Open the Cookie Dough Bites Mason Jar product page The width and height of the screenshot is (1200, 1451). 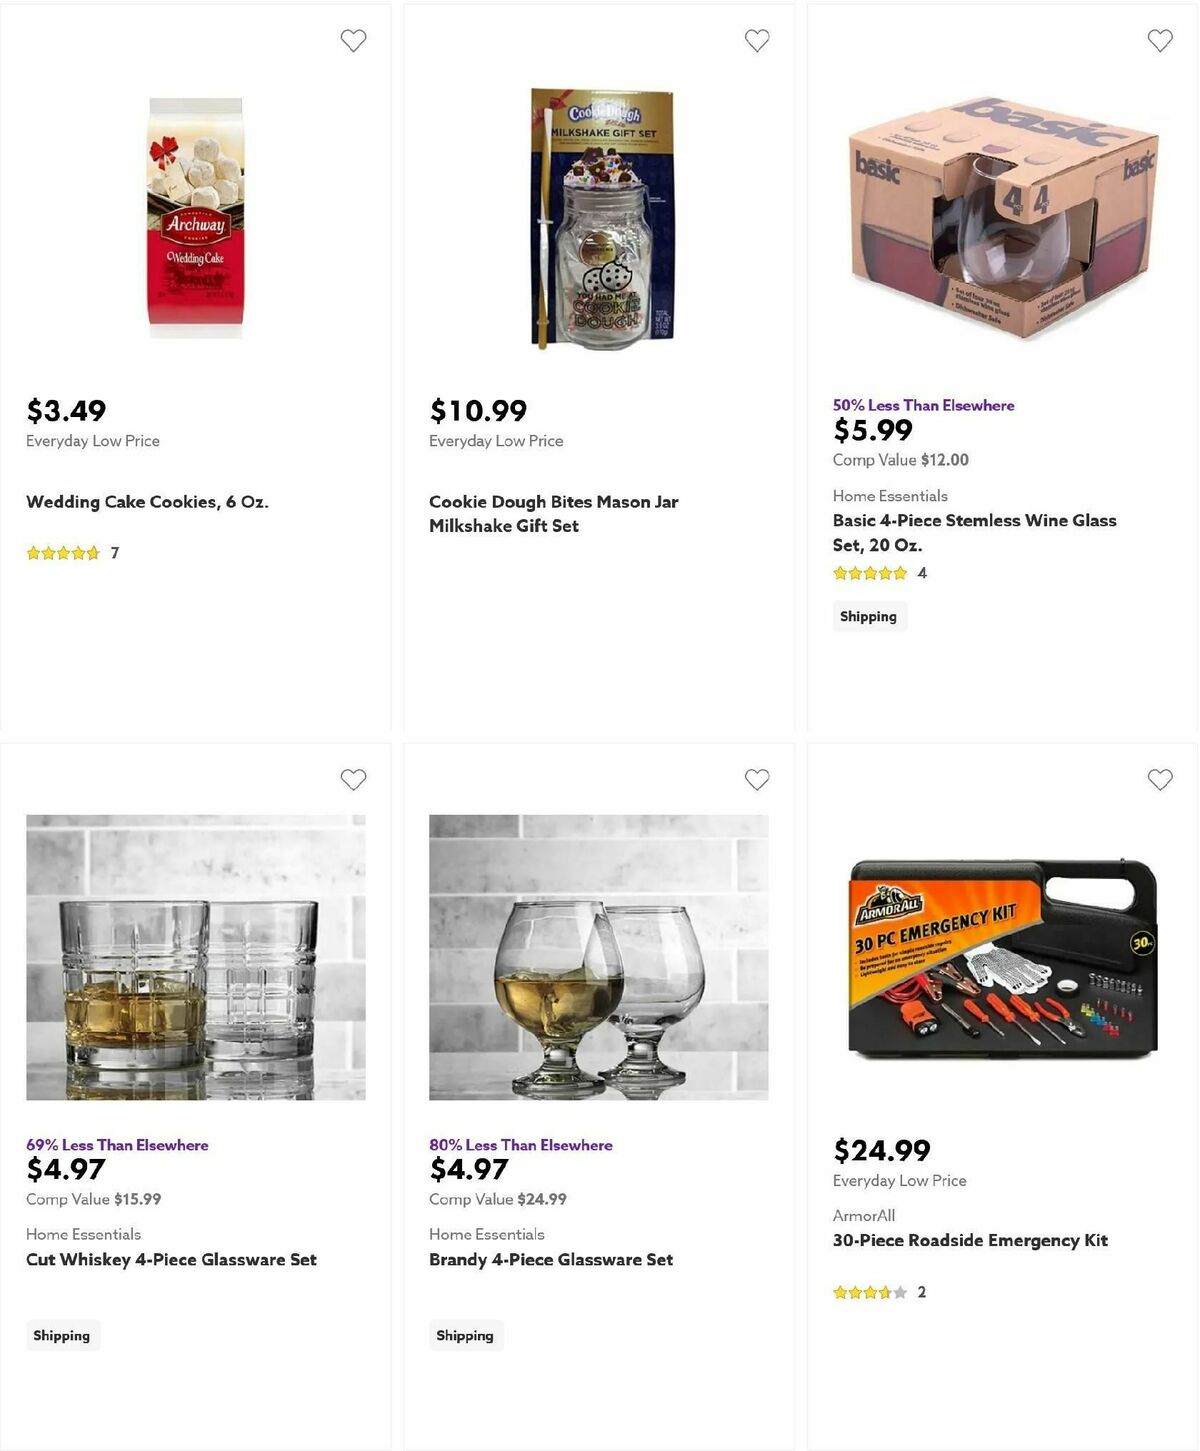pyautogui.click(x=553, y=513)
